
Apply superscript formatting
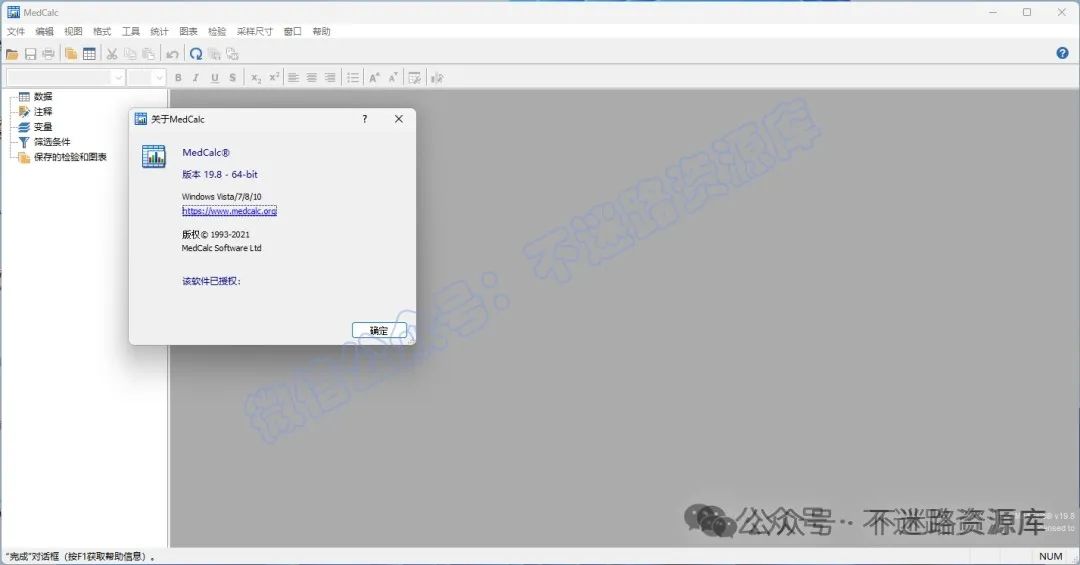274,78
